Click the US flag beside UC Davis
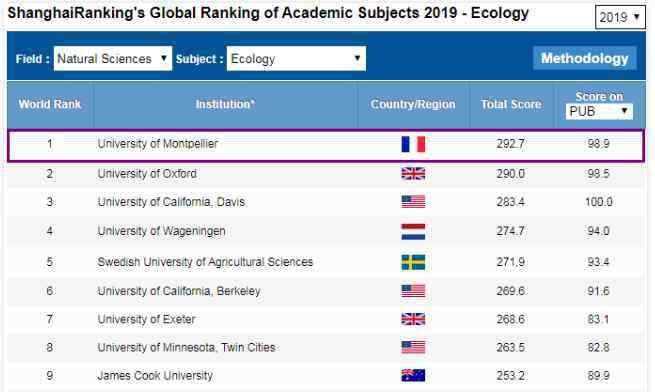This screenshot has width=655, height=392. tap(413, 202)
